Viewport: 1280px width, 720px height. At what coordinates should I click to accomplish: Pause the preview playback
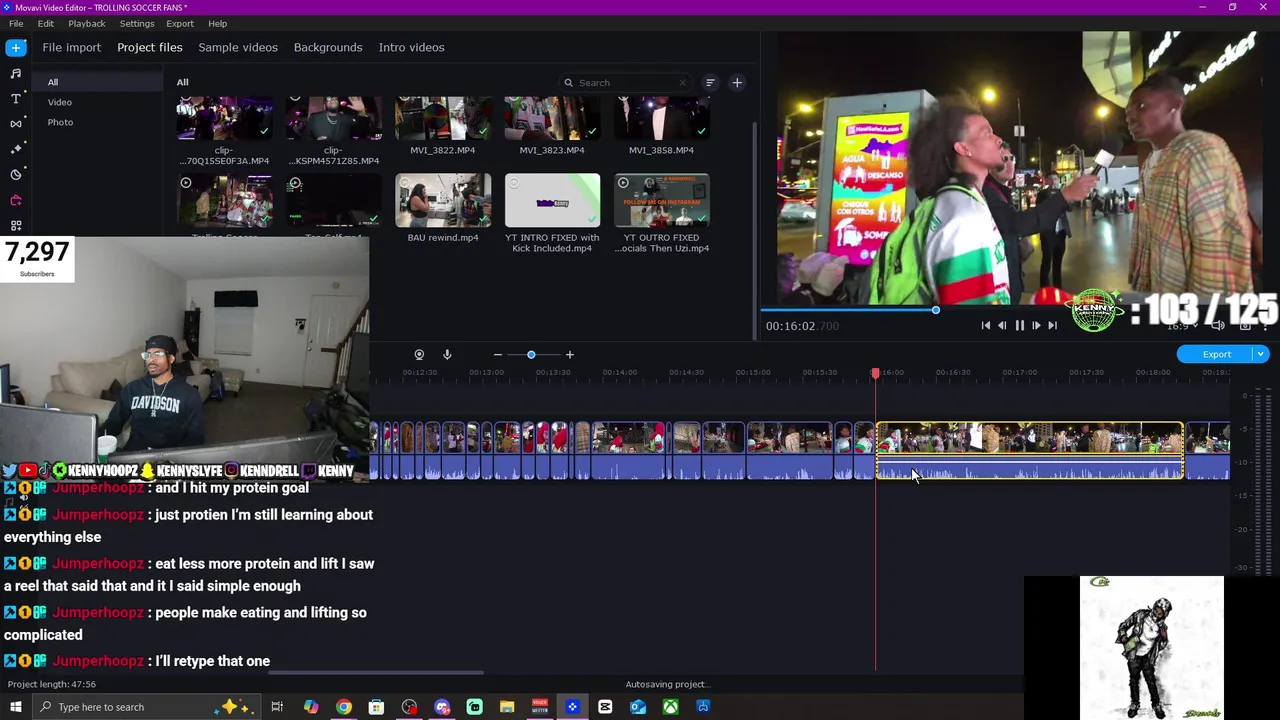[x=1019, y=325]
